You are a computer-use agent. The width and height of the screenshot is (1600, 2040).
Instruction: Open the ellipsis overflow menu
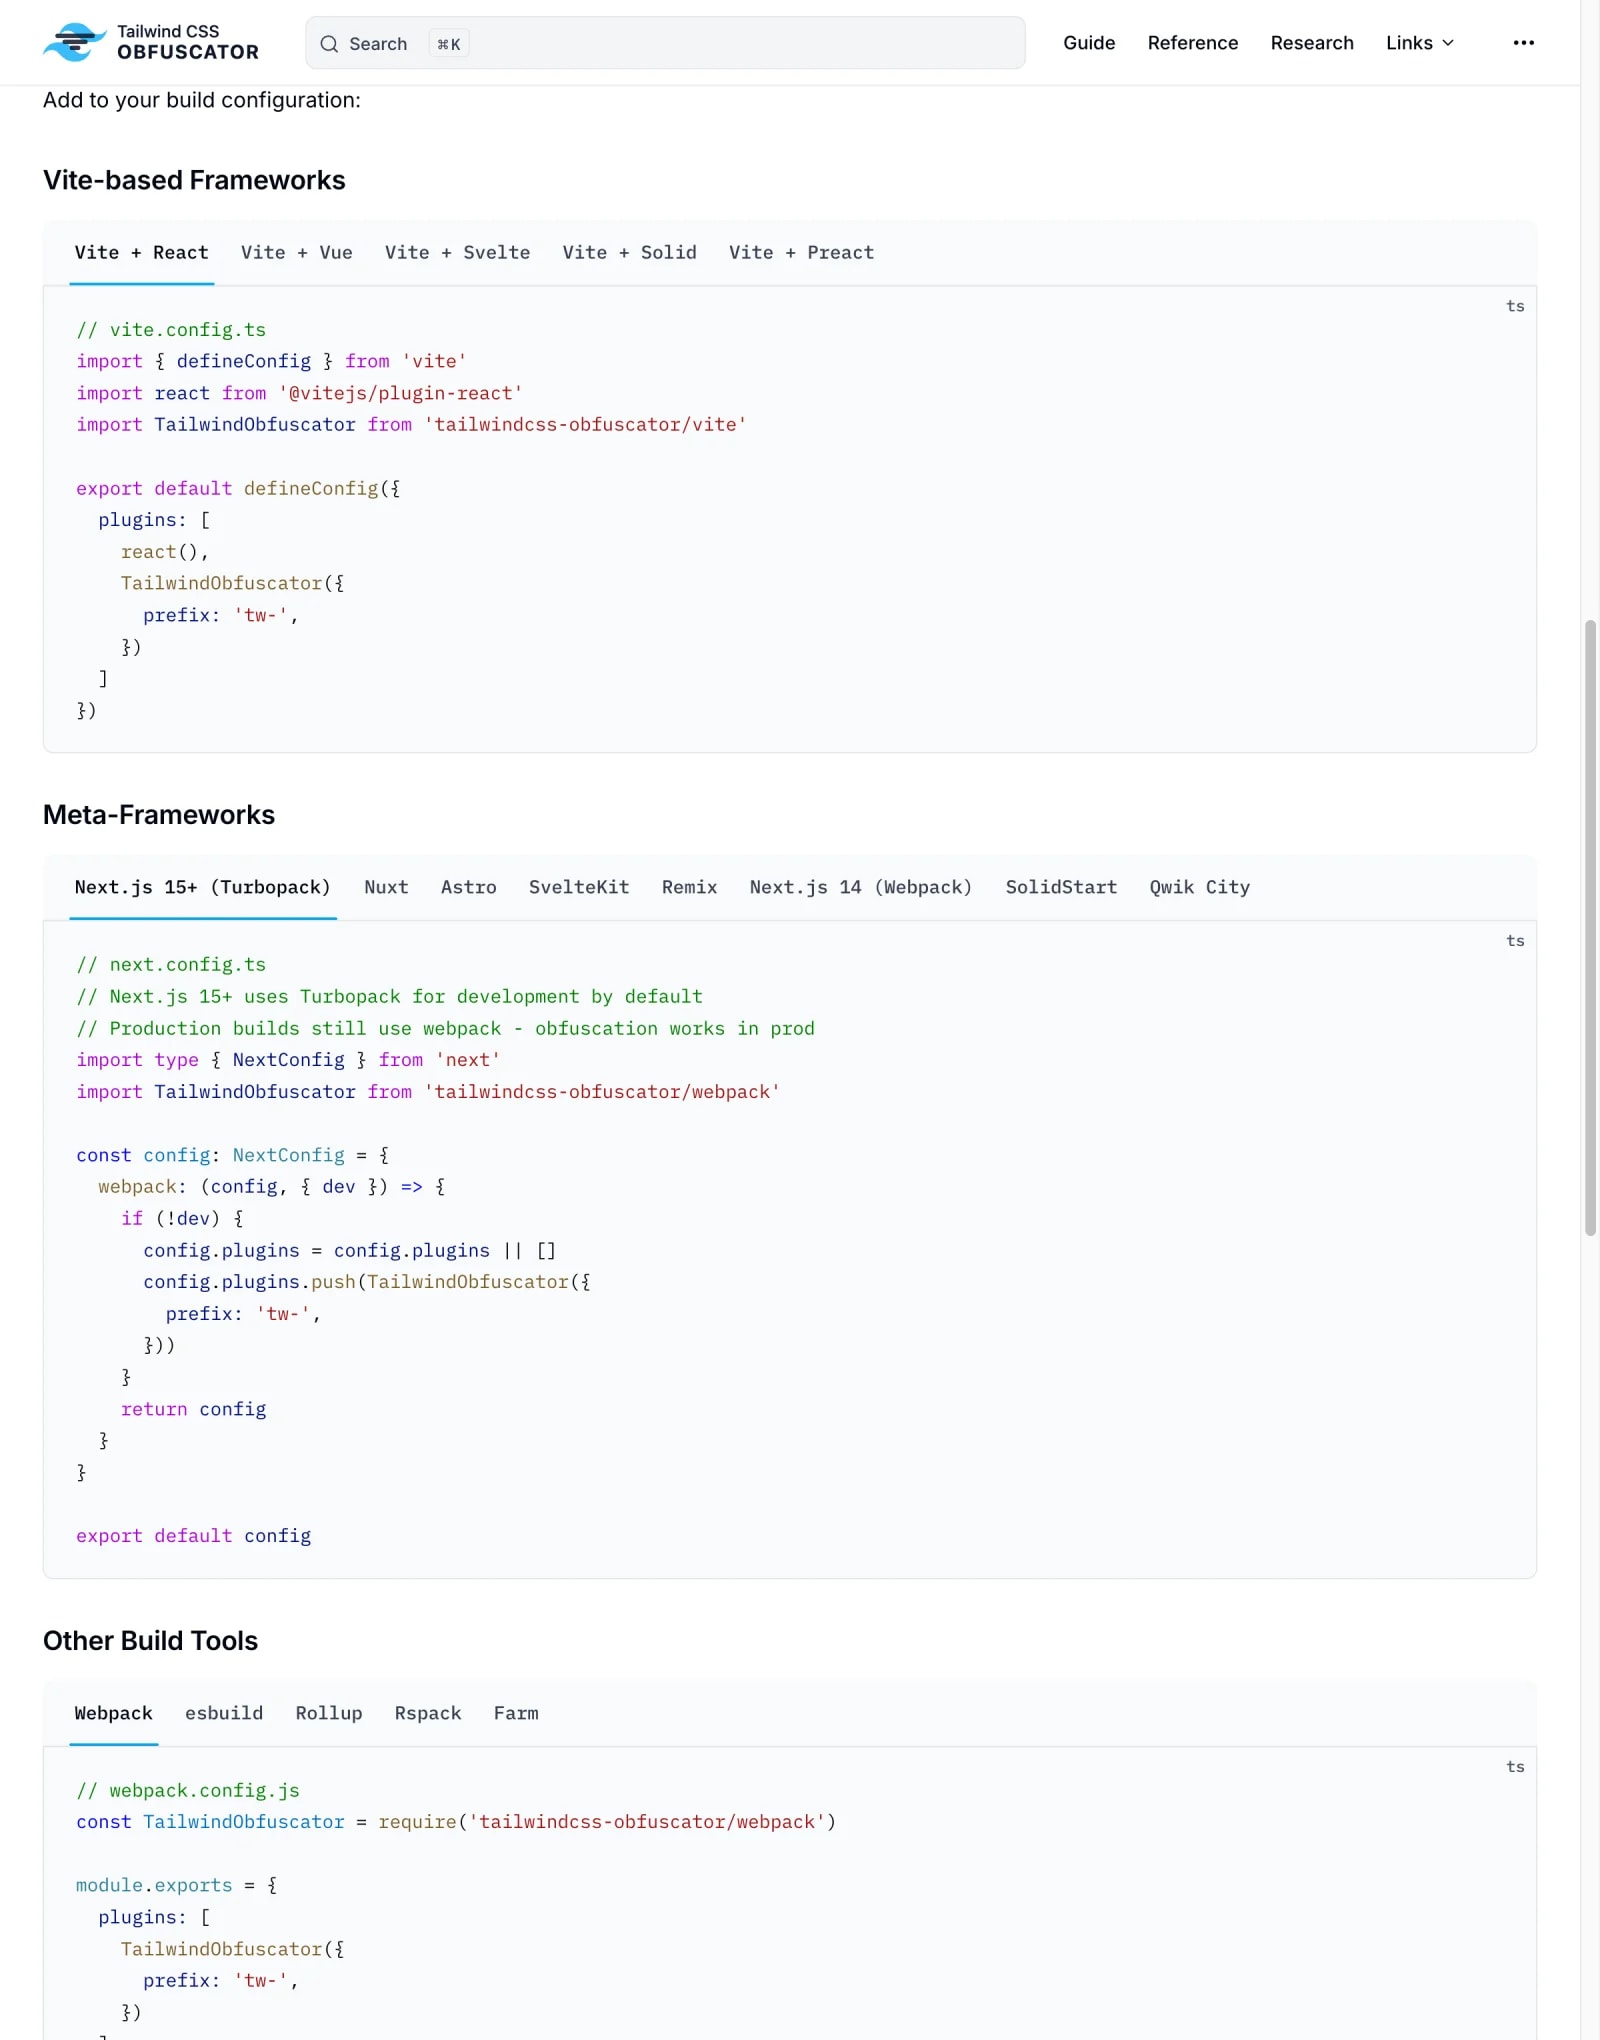(1523, 42)
